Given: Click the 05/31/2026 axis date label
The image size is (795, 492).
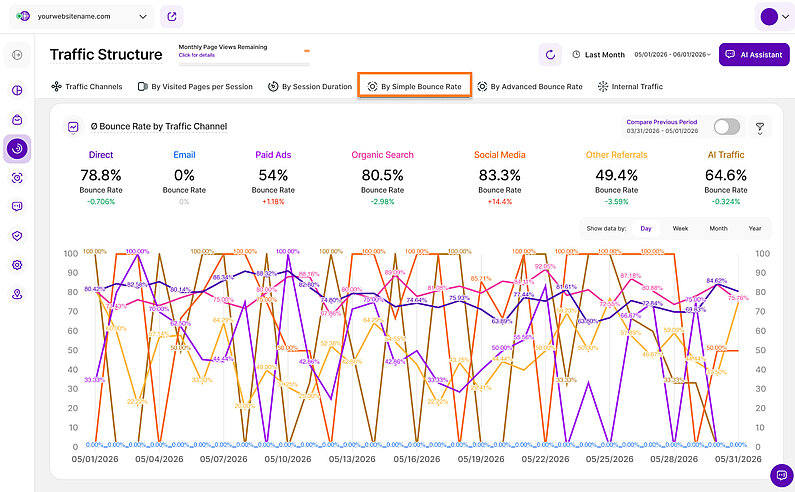Looking at the screenshot, I should click(x=738, y=459).
